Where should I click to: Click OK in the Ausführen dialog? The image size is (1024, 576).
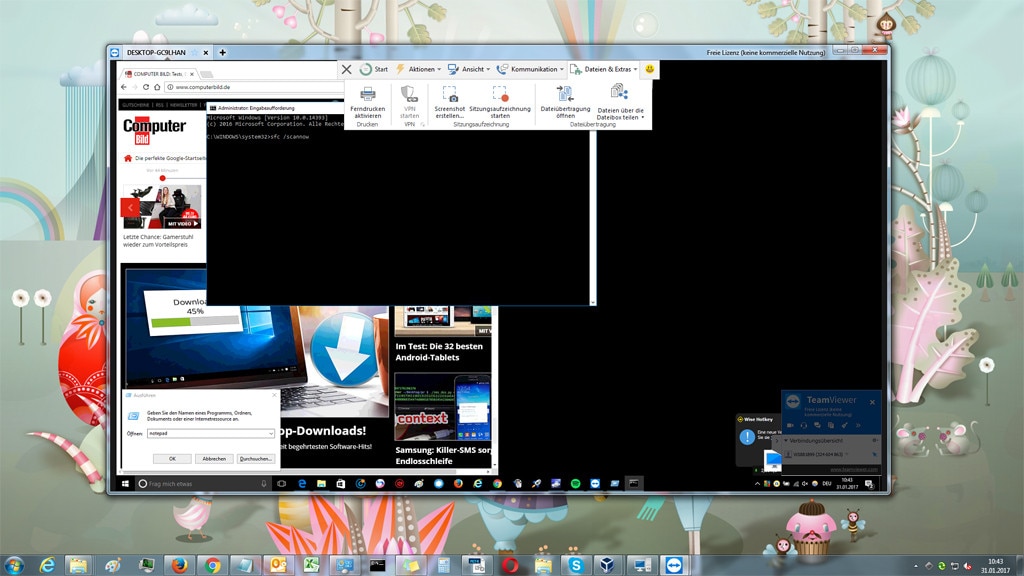172,458
